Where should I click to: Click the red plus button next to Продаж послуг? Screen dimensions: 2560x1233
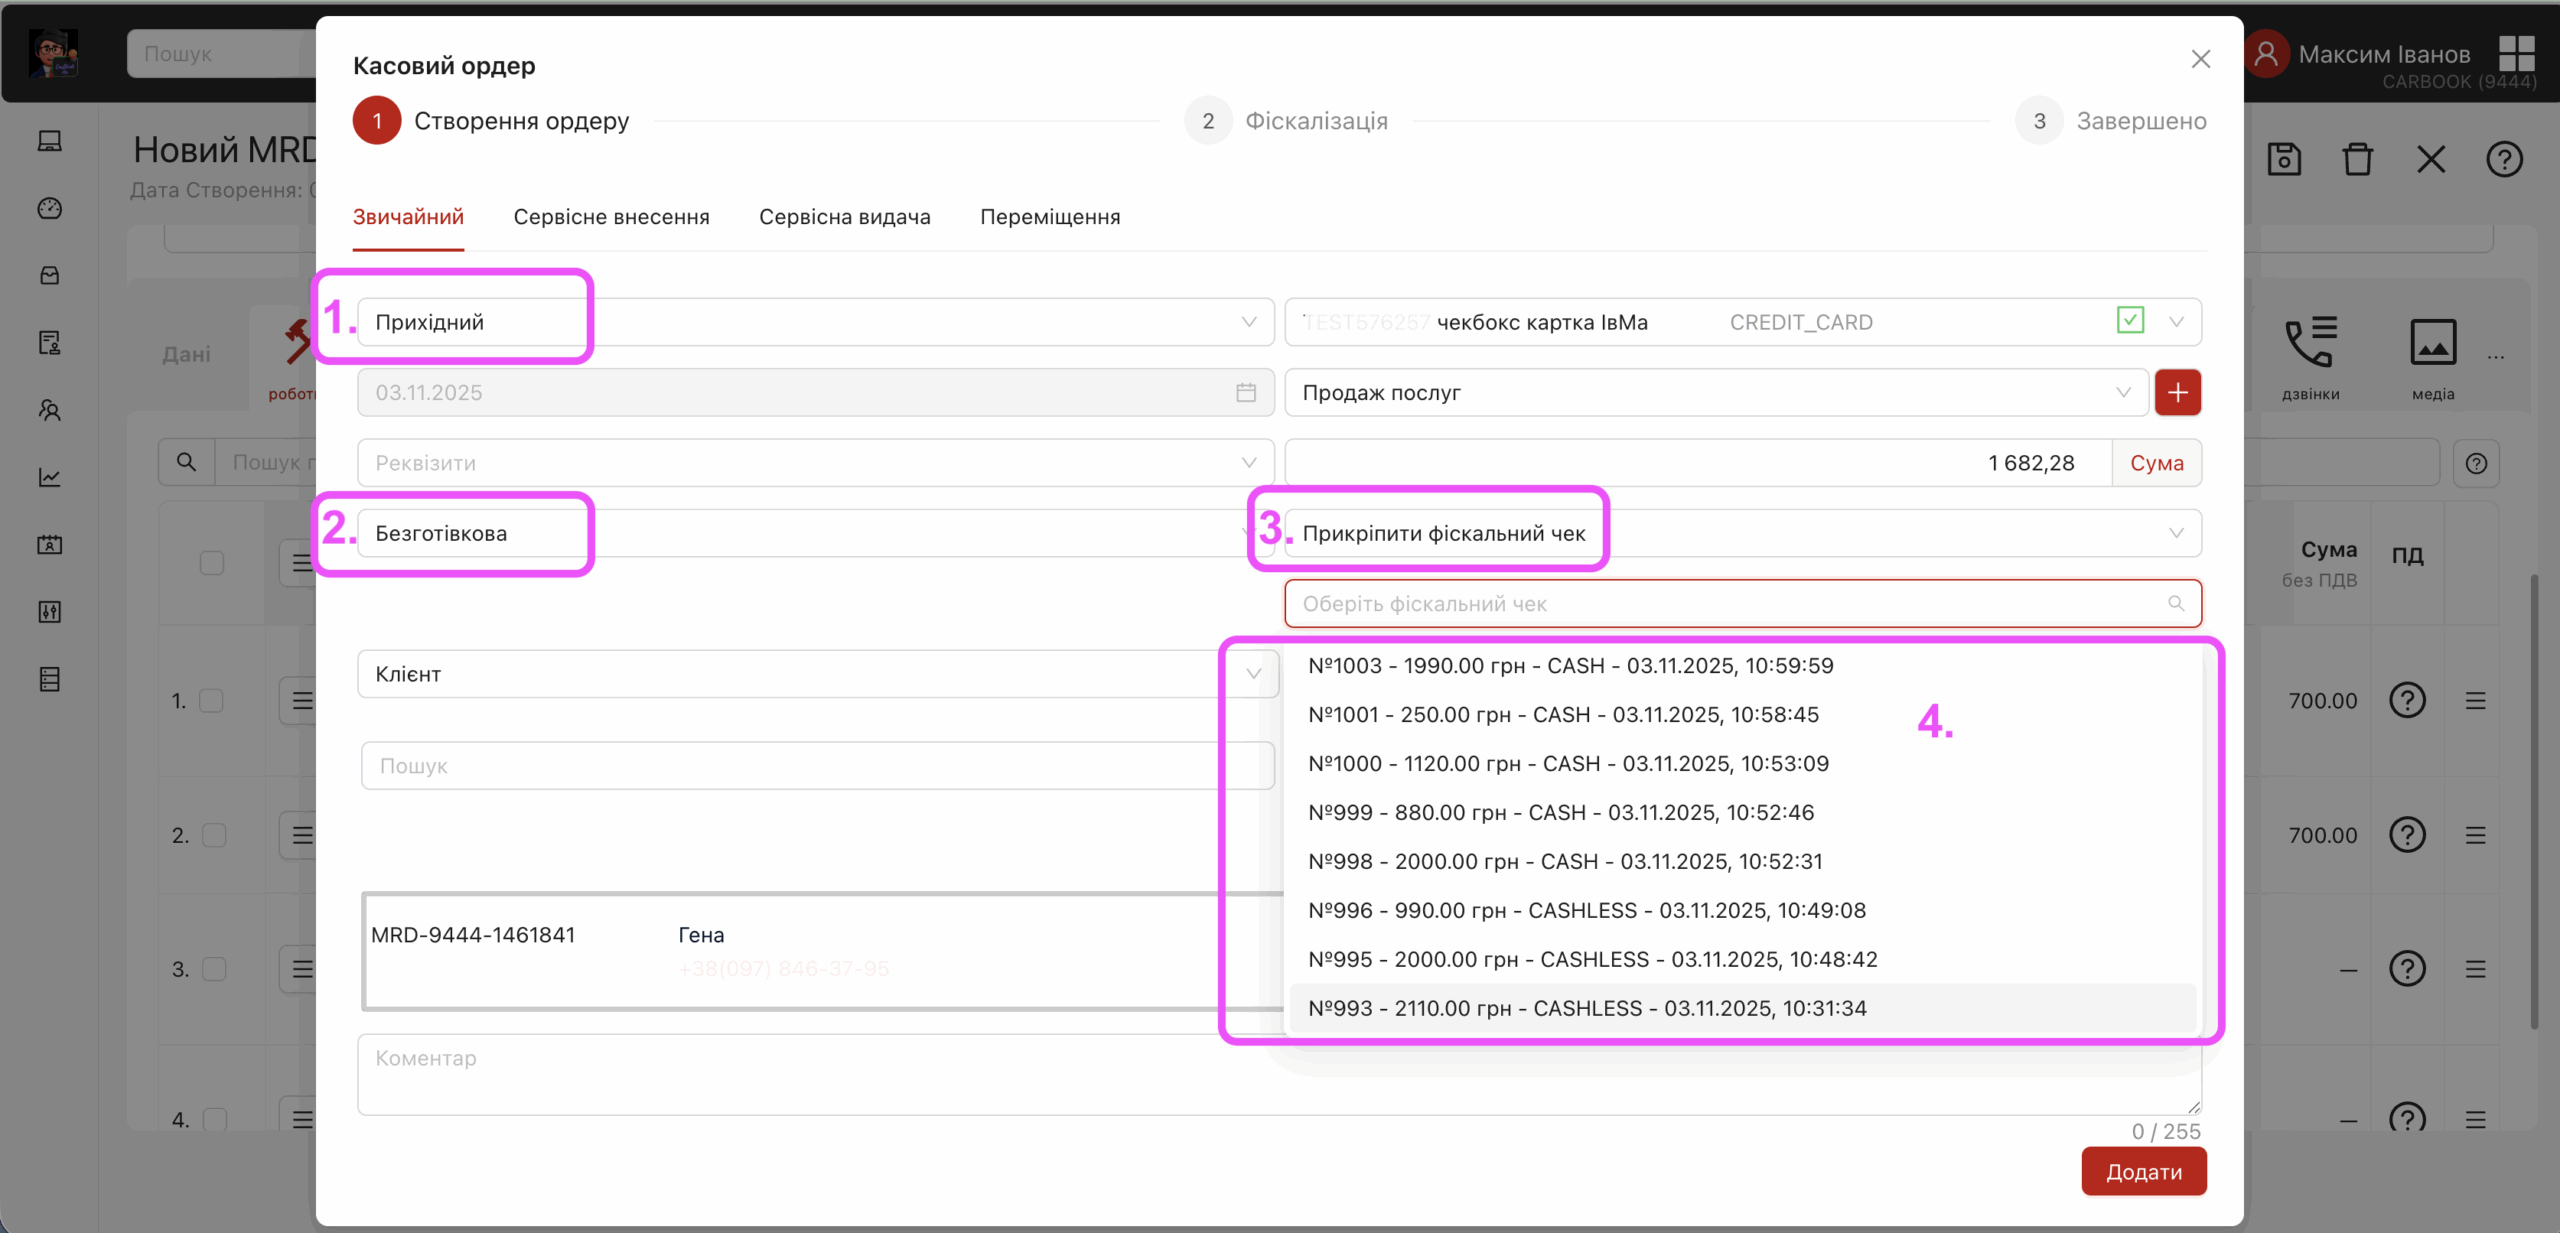tap(2177, 393)
